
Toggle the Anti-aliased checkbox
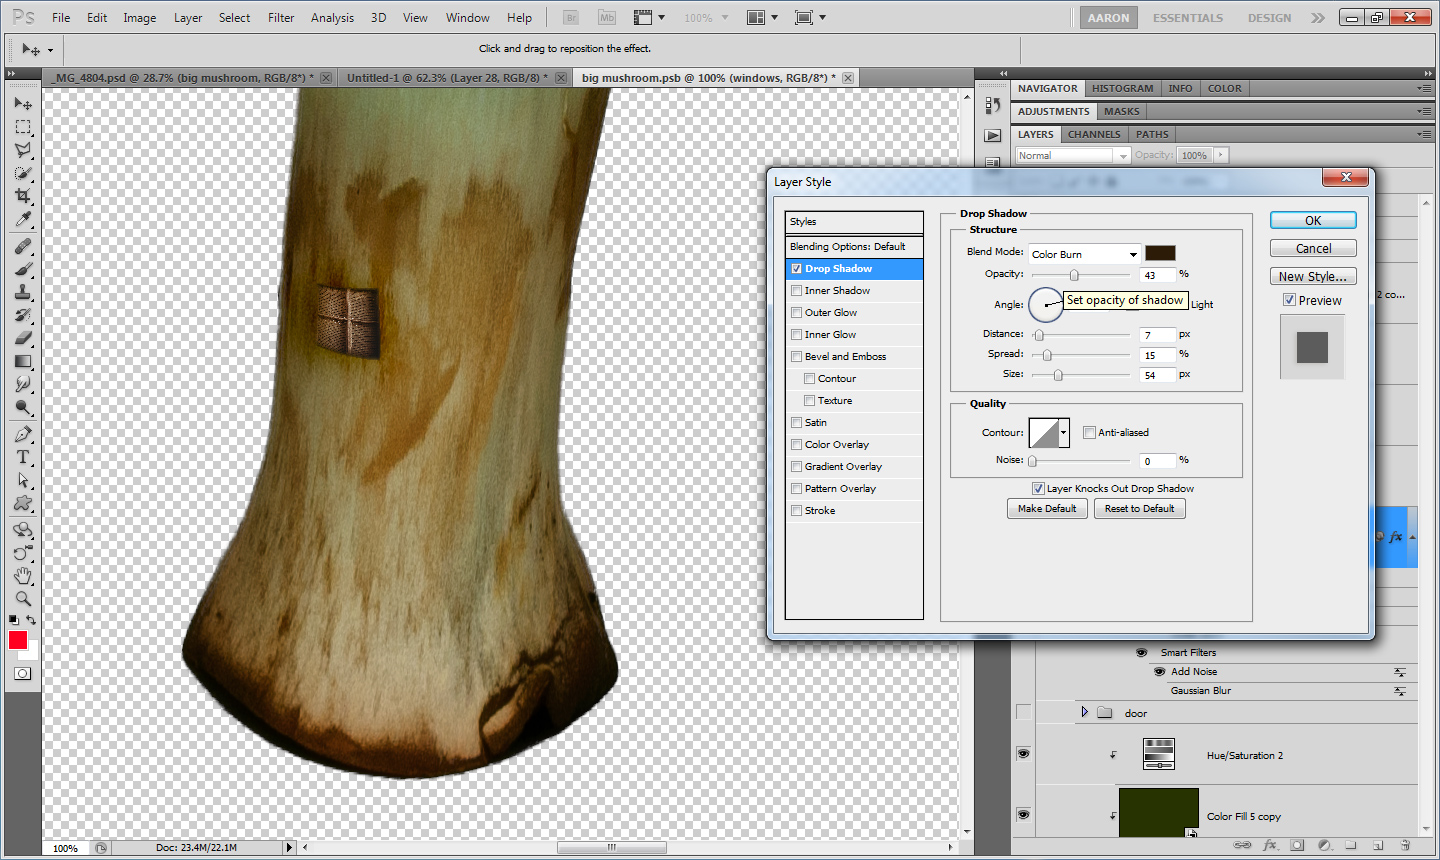pyautogui.click(x=1090, y=433)
